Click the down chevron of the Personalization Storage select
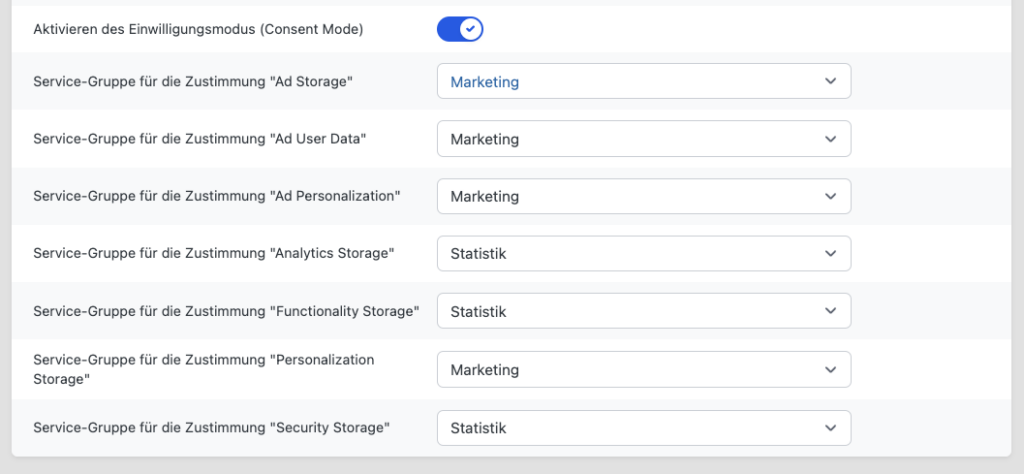The image size is (1024, 474). point(830,369)
